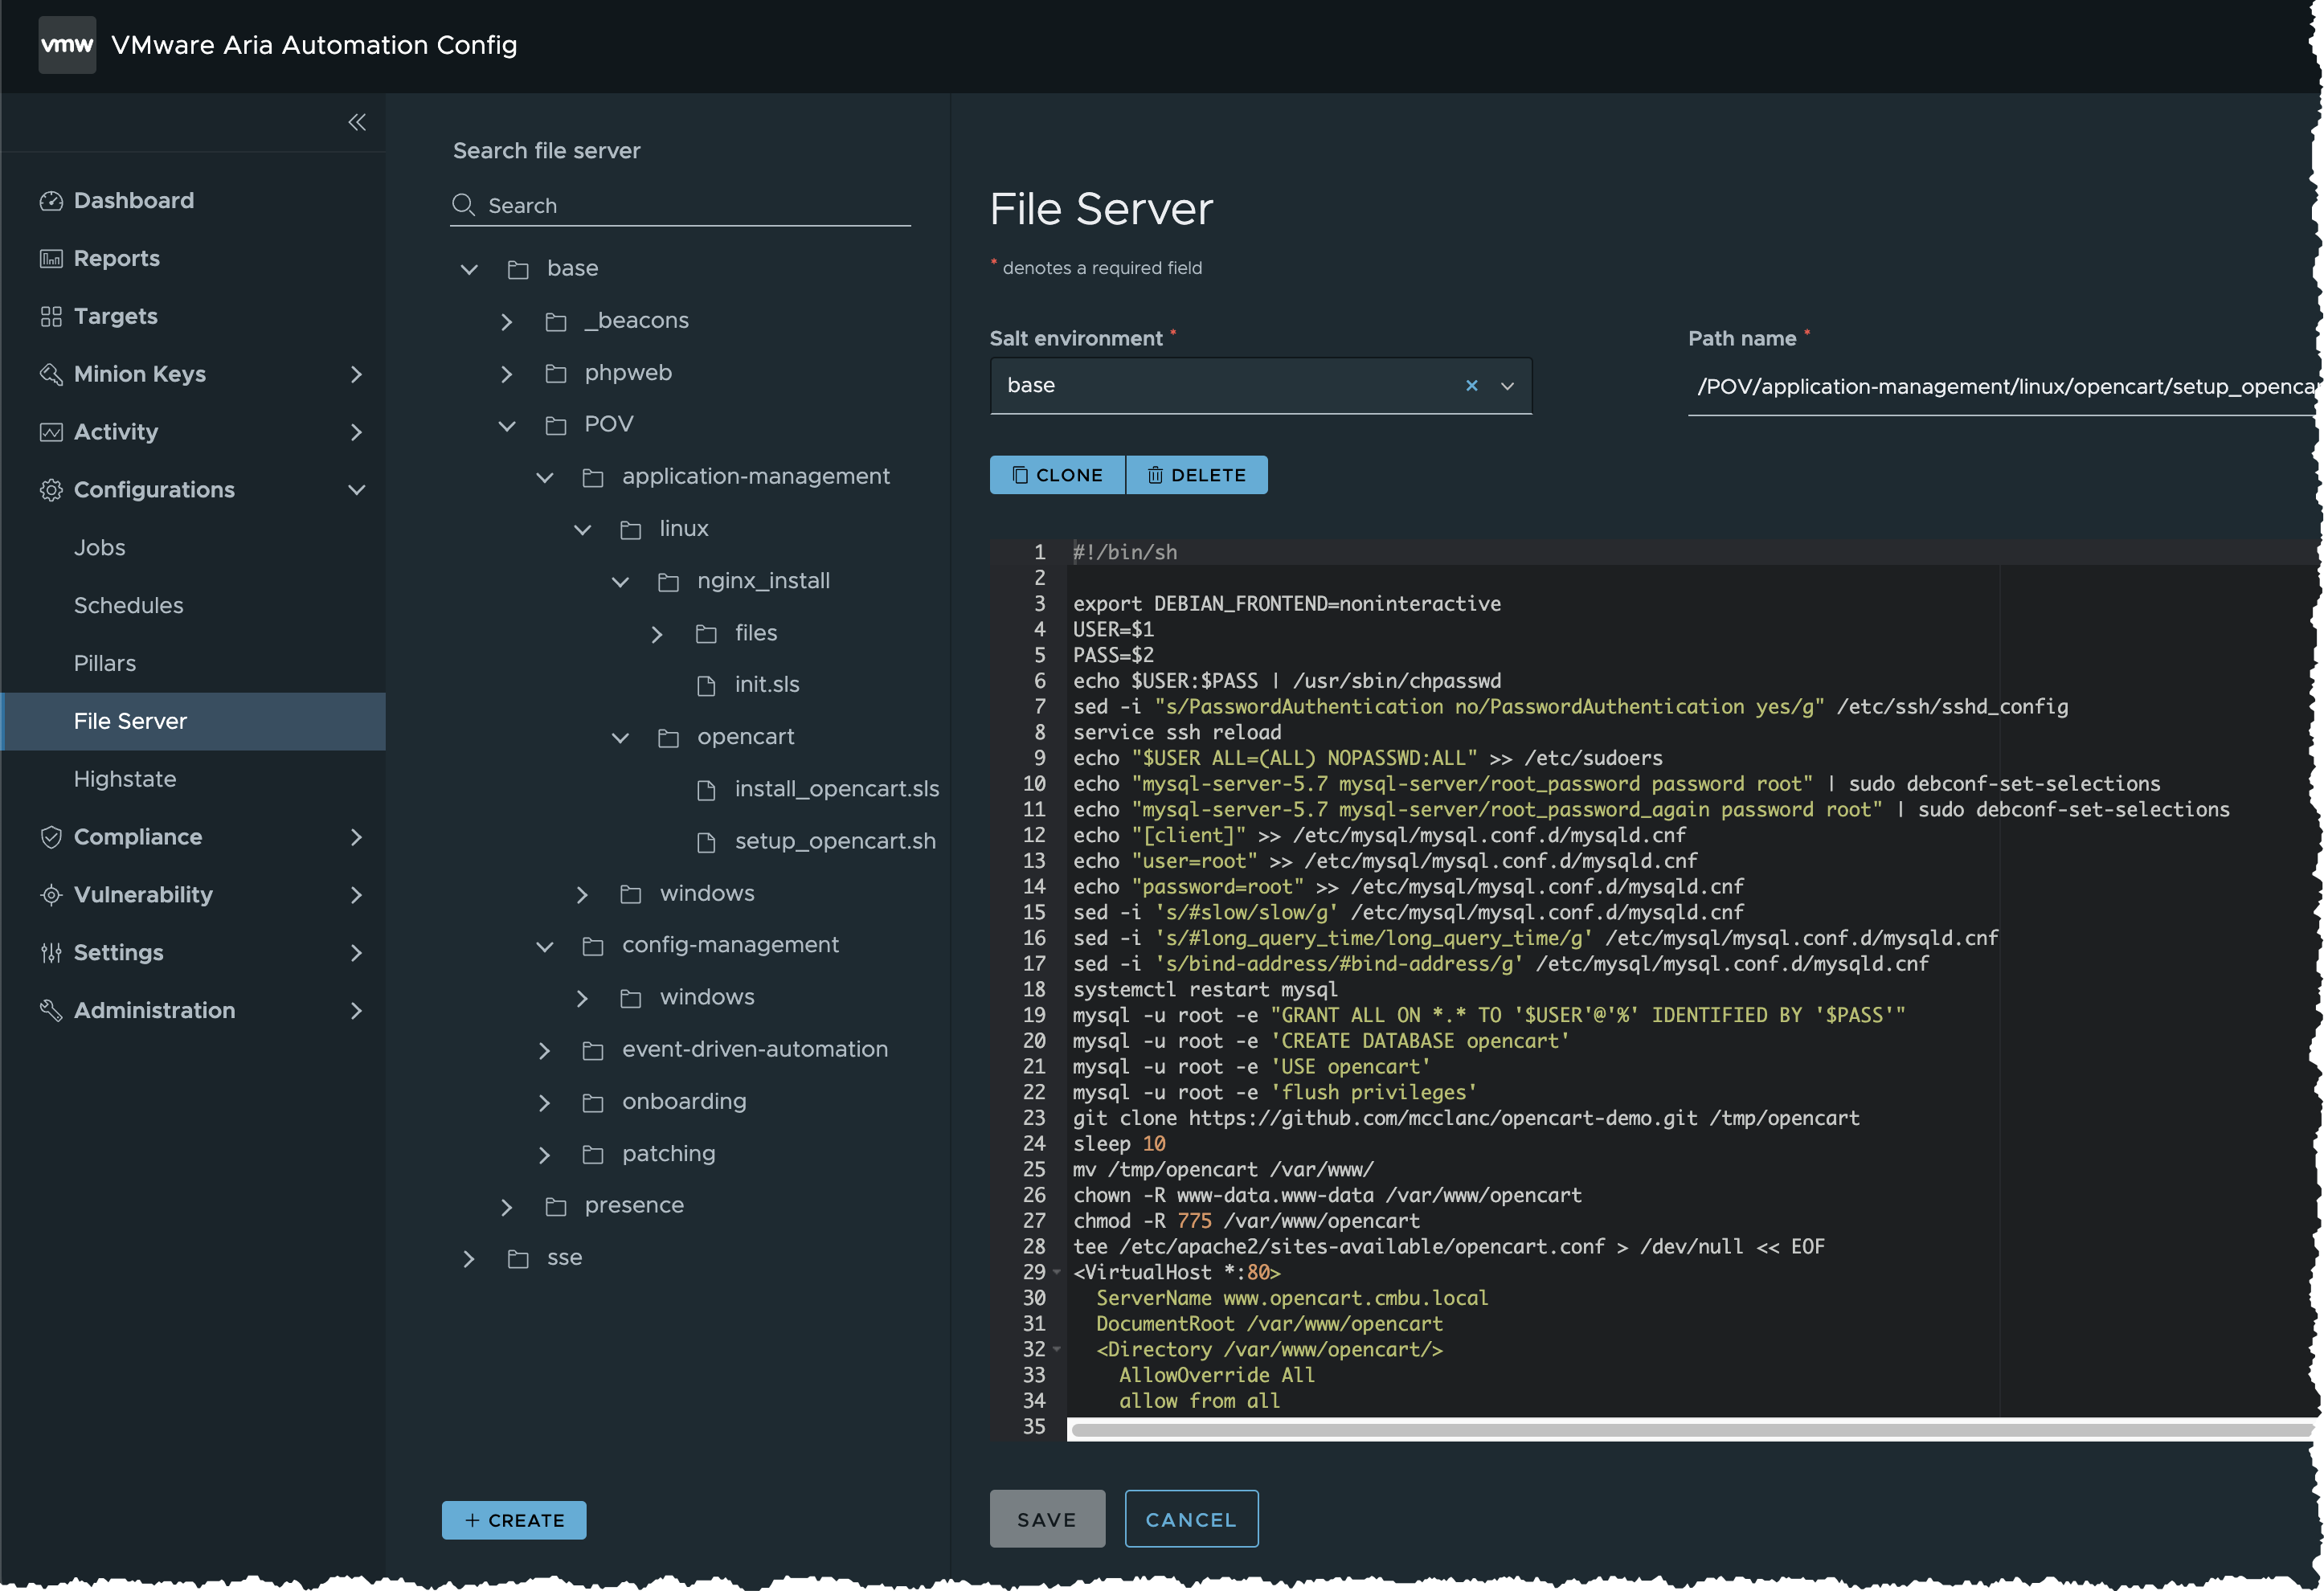Collapse the nginx_install folder chevron
2324x1591 pixels.
point(620,582)
